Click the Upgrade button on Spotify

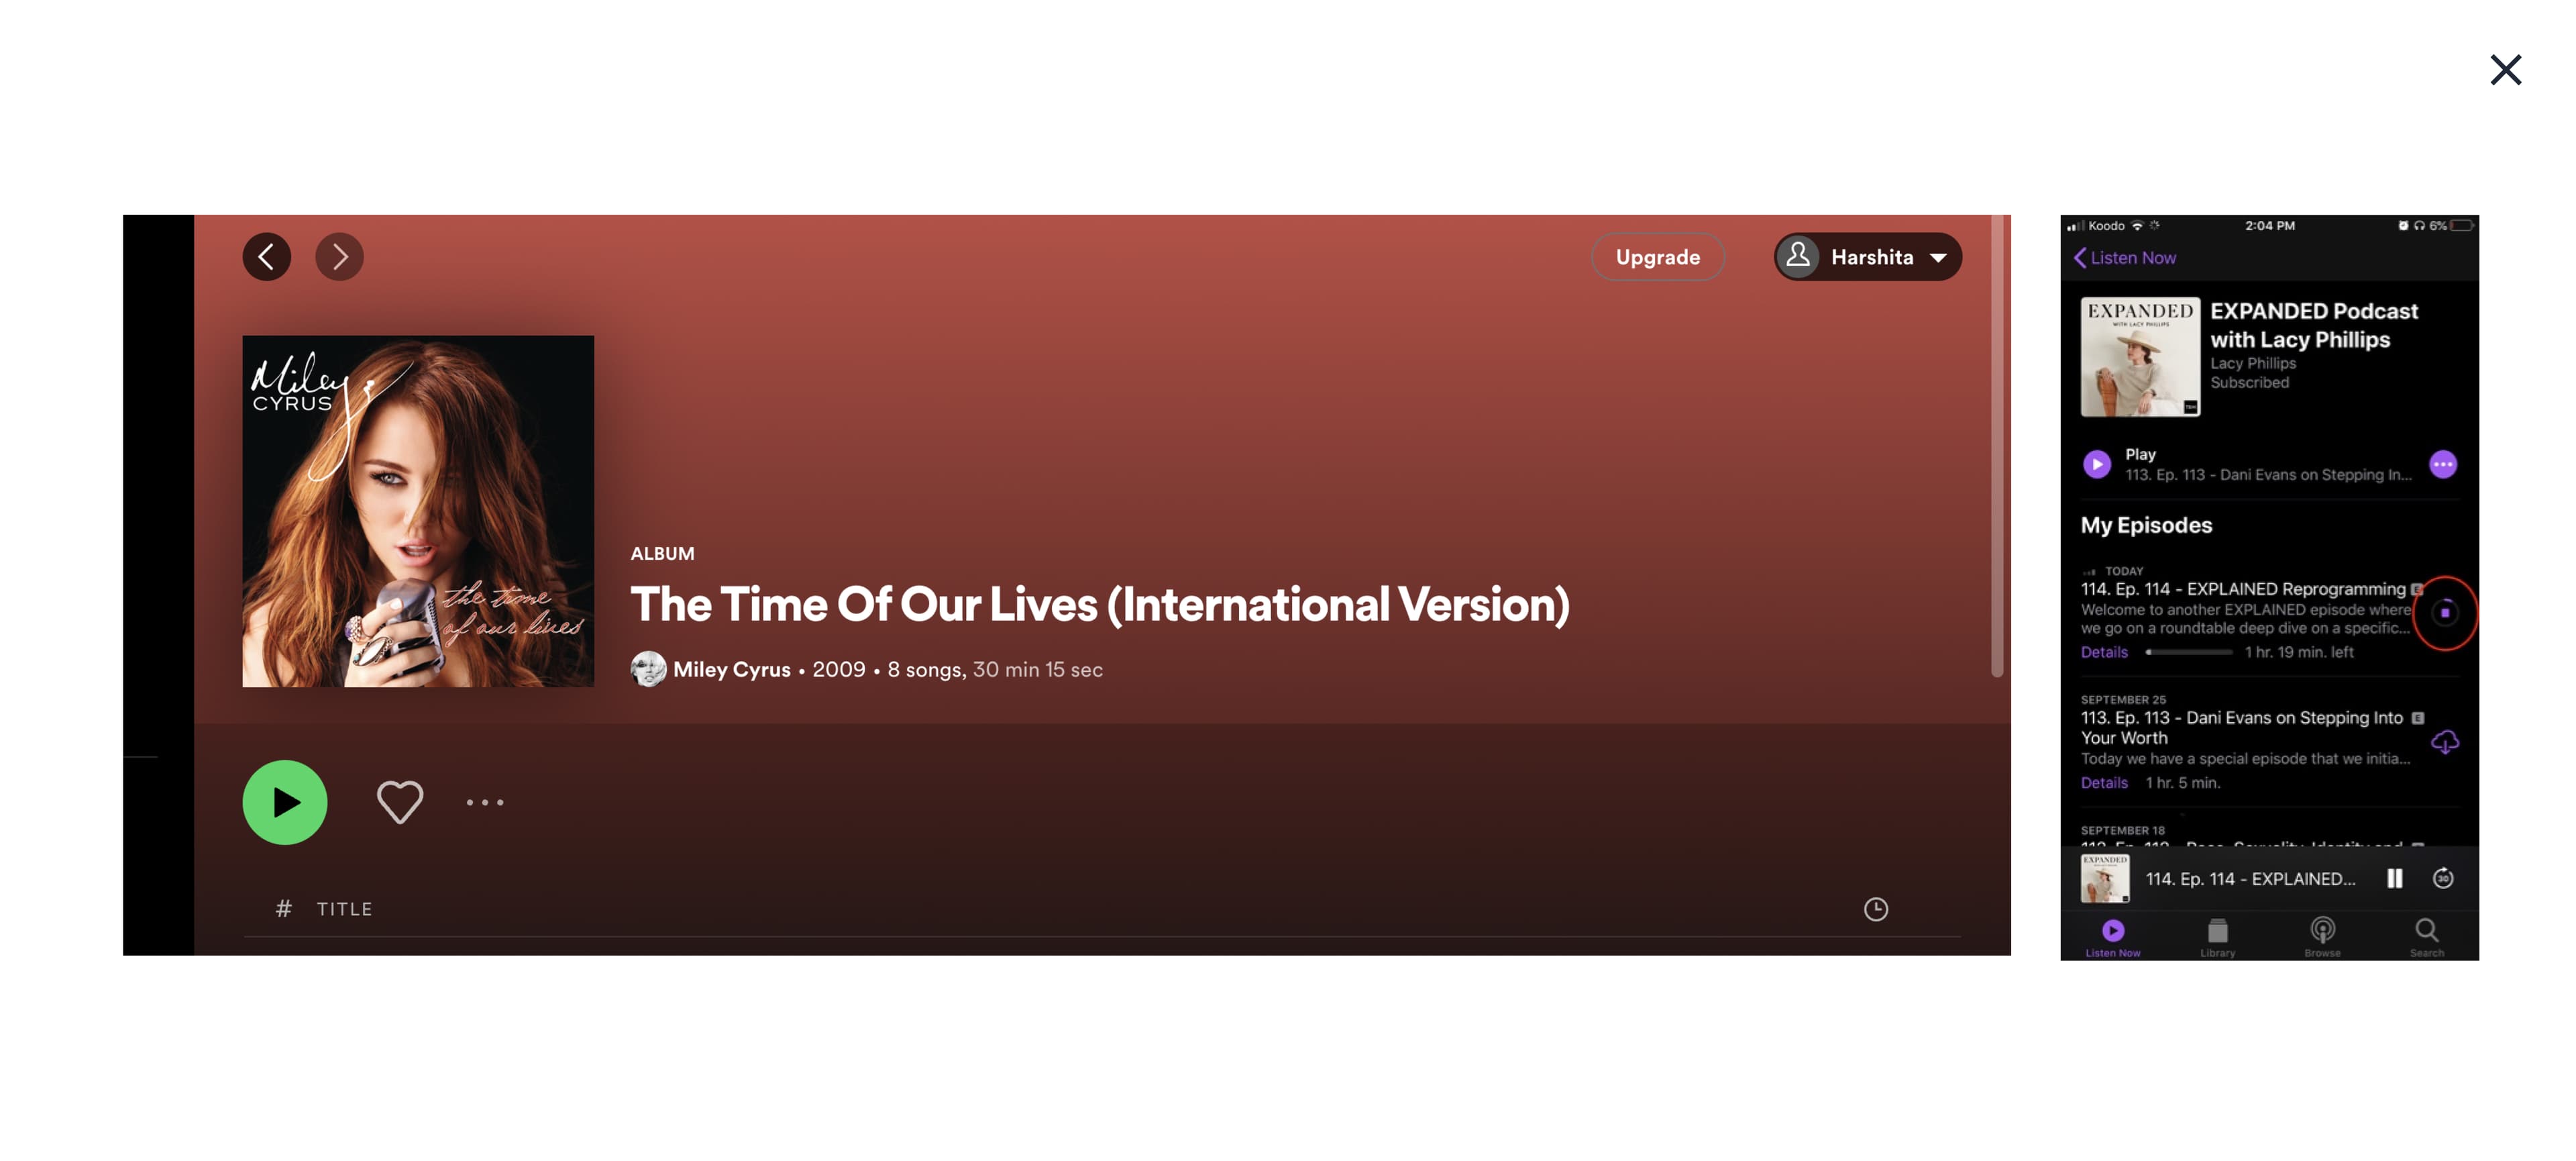(x=1656, y=256)
